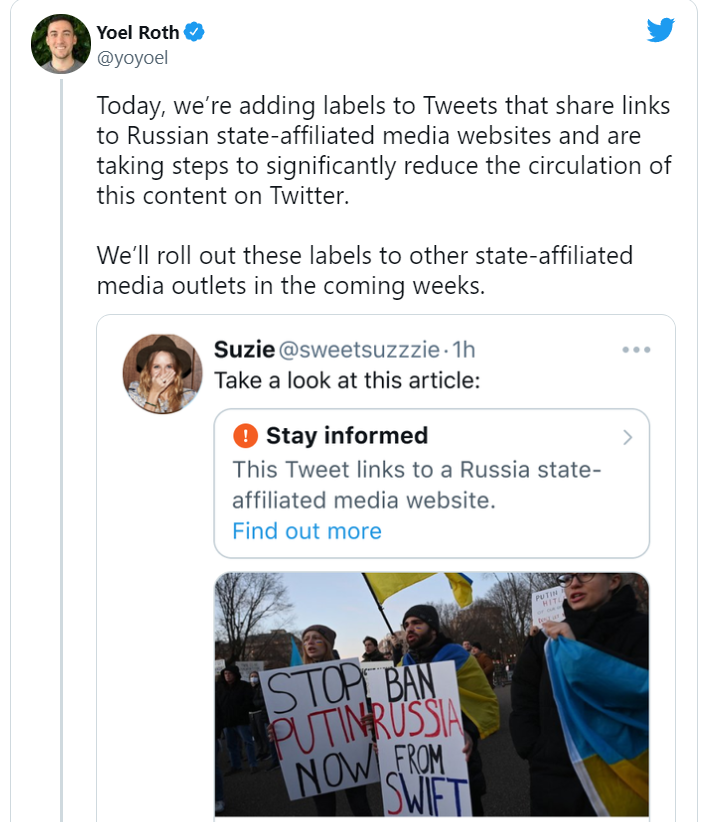This screenshot has height=824, width=704.
Task: Click the 1h timestamp on the quoted tweet
Action: (463, 349)
